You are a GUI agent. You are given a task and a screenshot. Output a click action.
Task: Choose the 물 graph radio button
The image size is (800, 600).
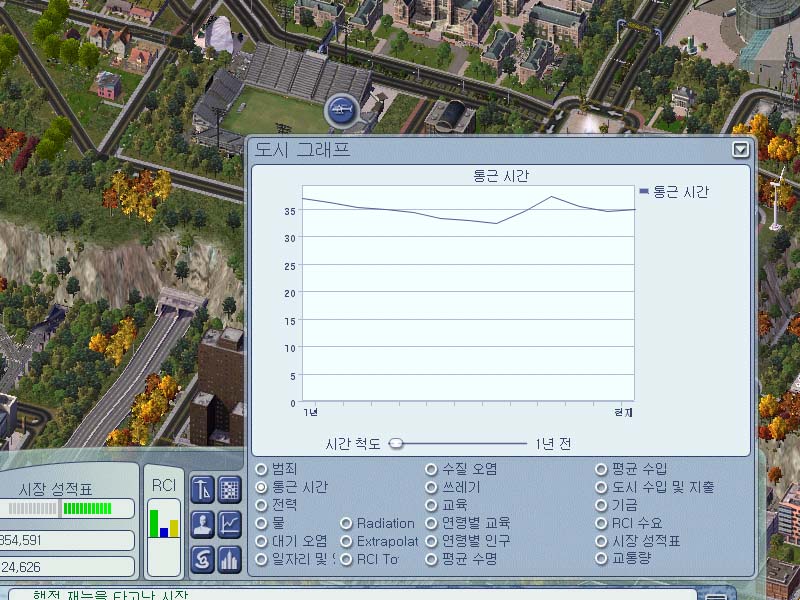(261, 523)
